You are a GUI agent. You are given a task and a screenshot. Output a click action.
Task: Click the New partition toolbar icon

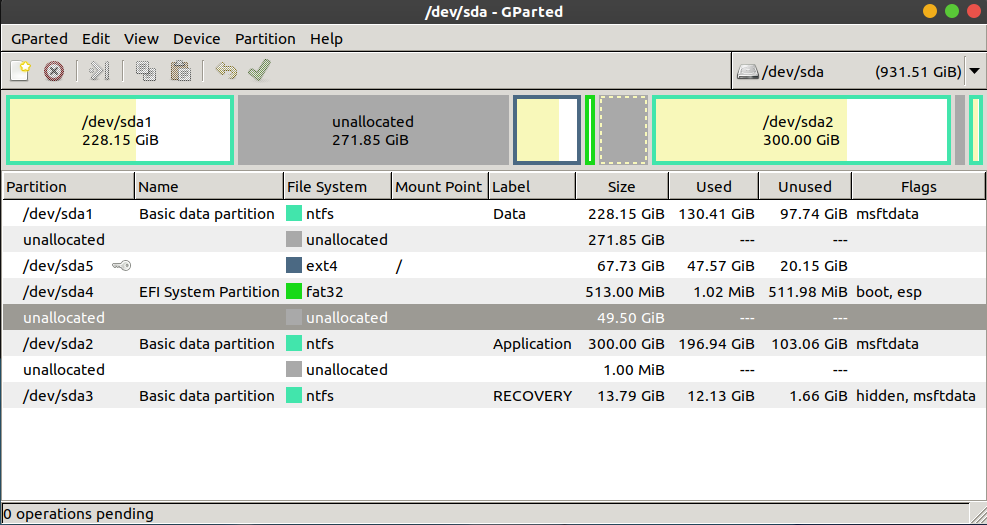coord(20,71)
